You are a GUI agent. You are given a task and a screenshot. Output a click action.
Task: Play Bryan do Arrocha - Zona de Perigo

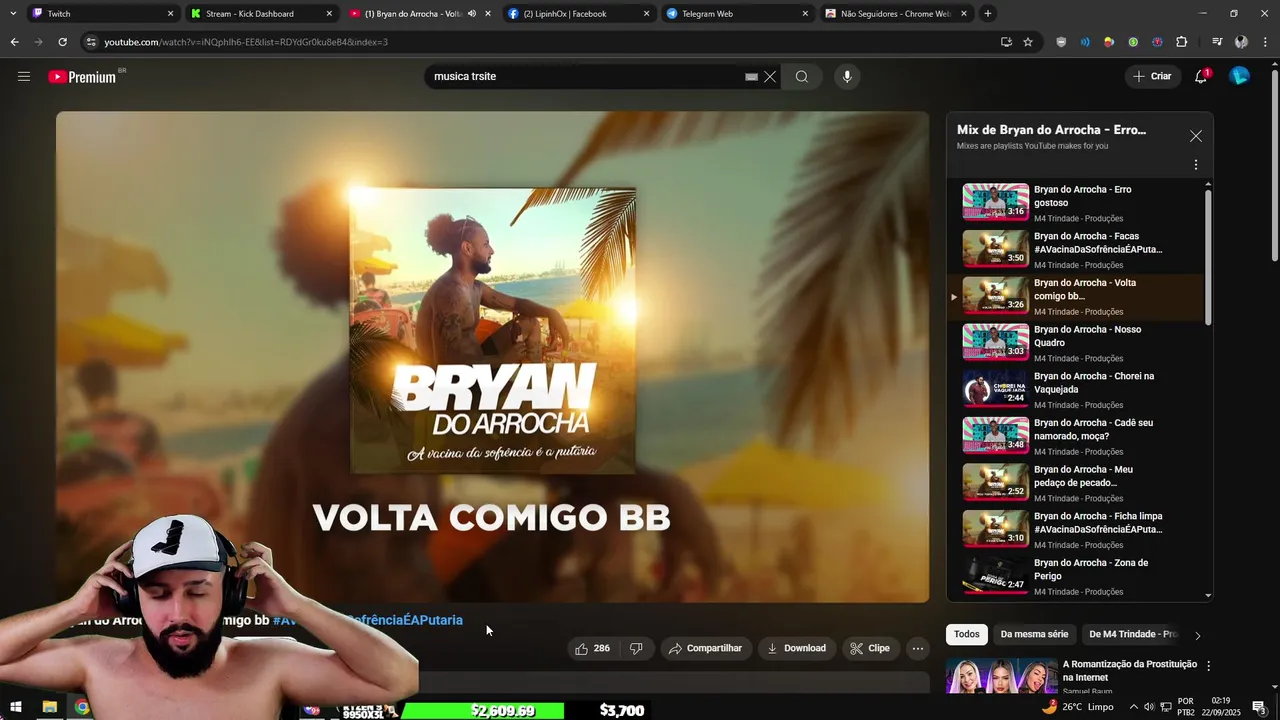(1075, 576)
